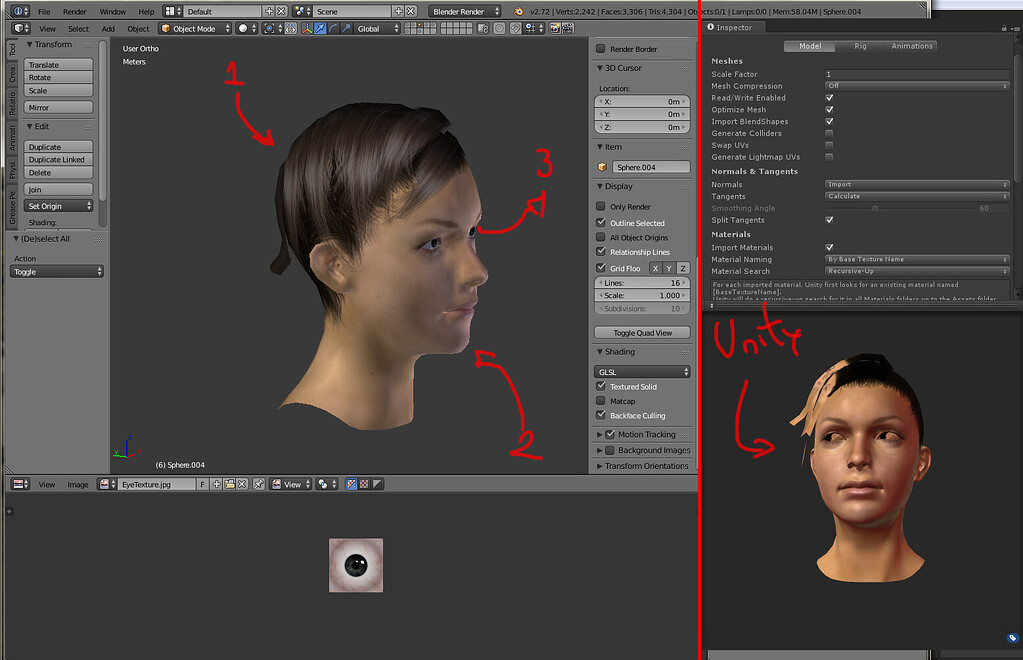Toggle Backface Culling in the Display panel
Image resolution: width=1023 pixels, height=660 pixels.
point(598,415)
